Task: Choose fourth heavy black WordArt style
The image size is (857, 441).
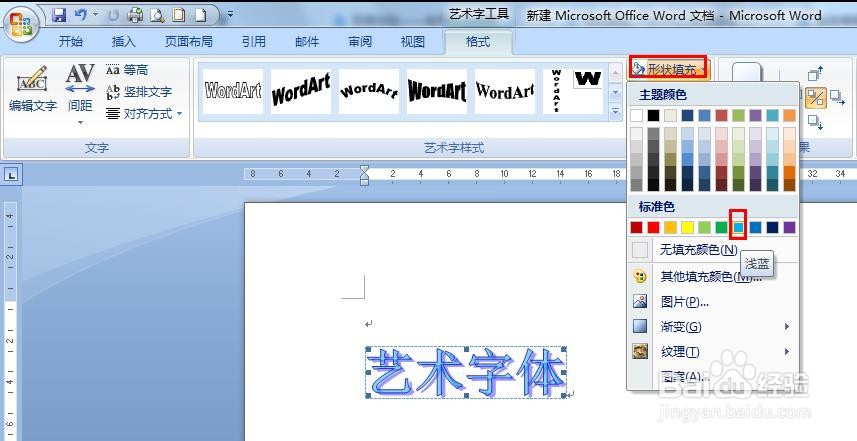Action: pyautogui.click(x=437, y=91)
